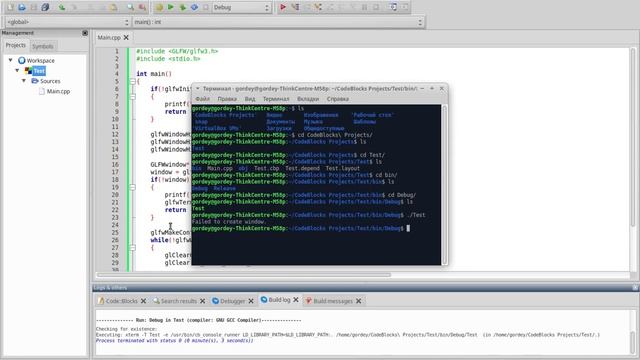Image resolution: width=640 pixels, height=360 pixels.
Task: Open the terminal's Файл menu
Action: click(x=202, y=99)
